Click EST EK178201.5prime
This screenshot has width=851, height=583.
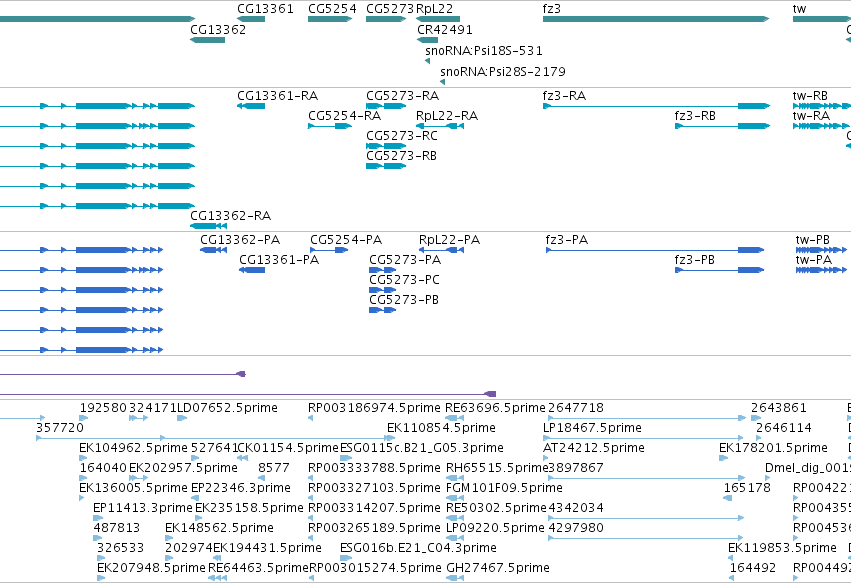coord(773,448)
